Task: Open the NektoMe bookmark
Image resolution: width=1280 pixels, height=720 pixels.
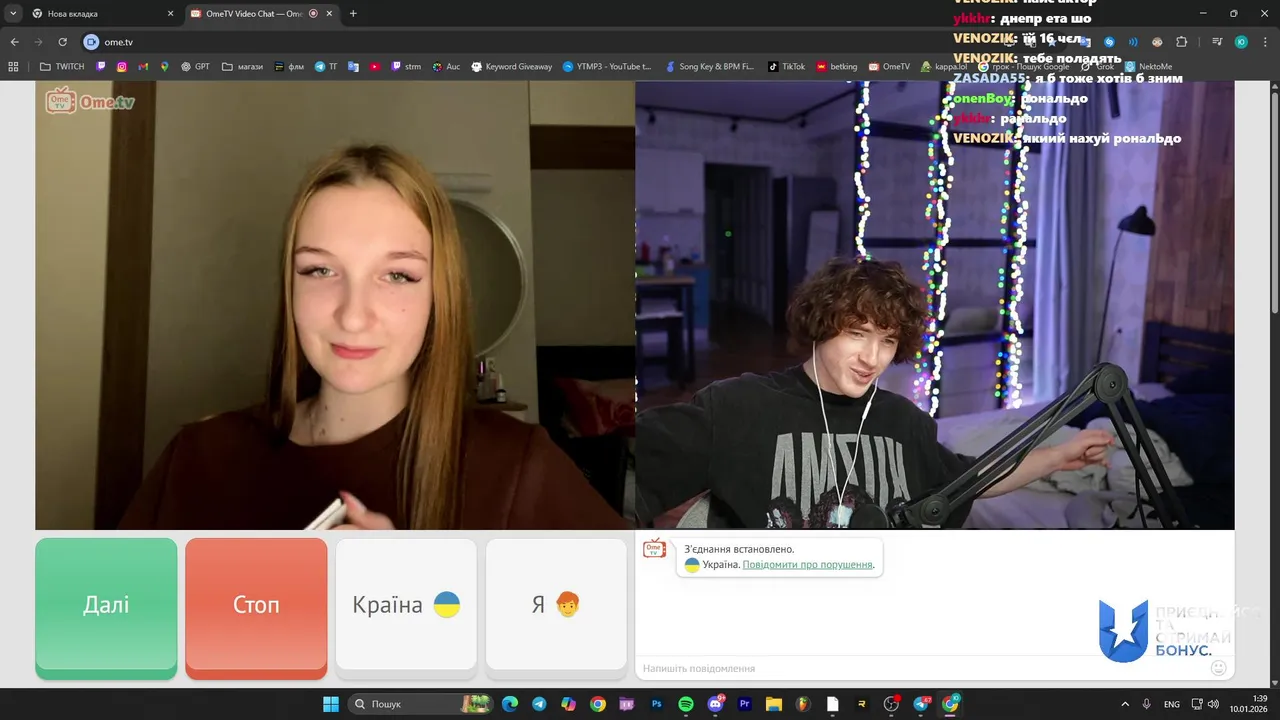Action: click(x=1148, y=67)
